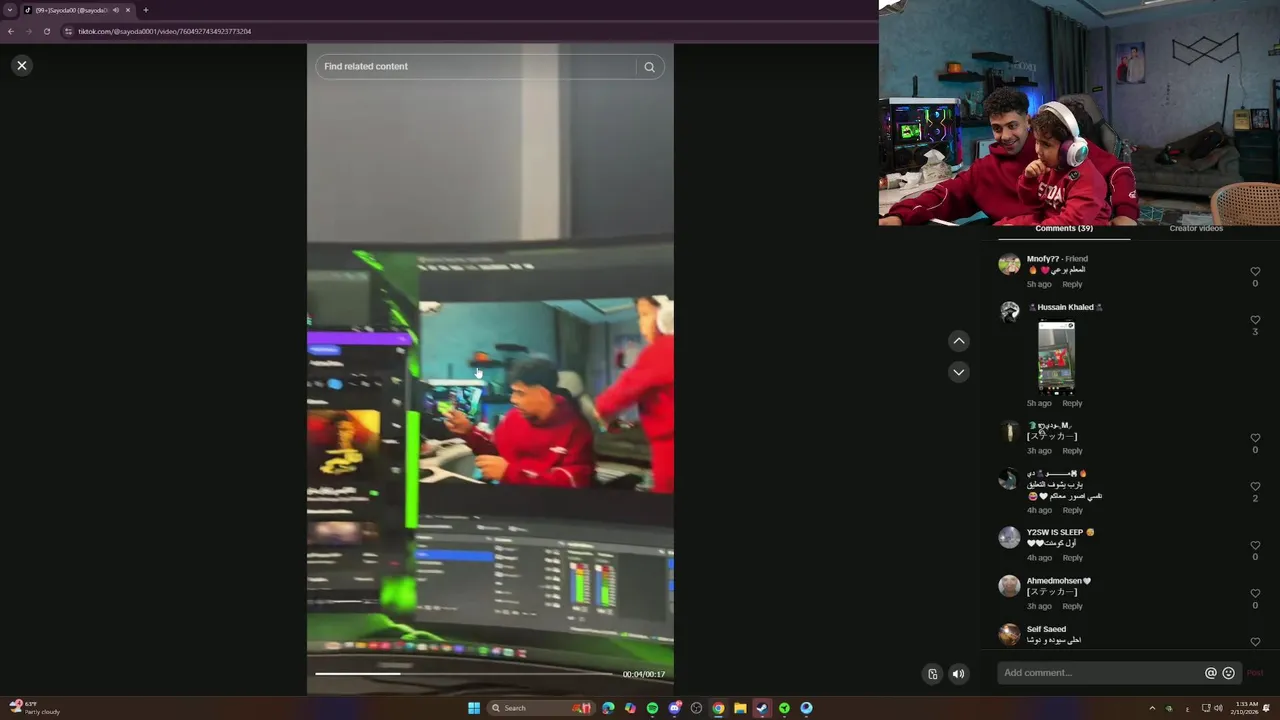The image size is (1280, 720).
Task: Open Spotify from the taskbar
Action: [x=652, y=708]
